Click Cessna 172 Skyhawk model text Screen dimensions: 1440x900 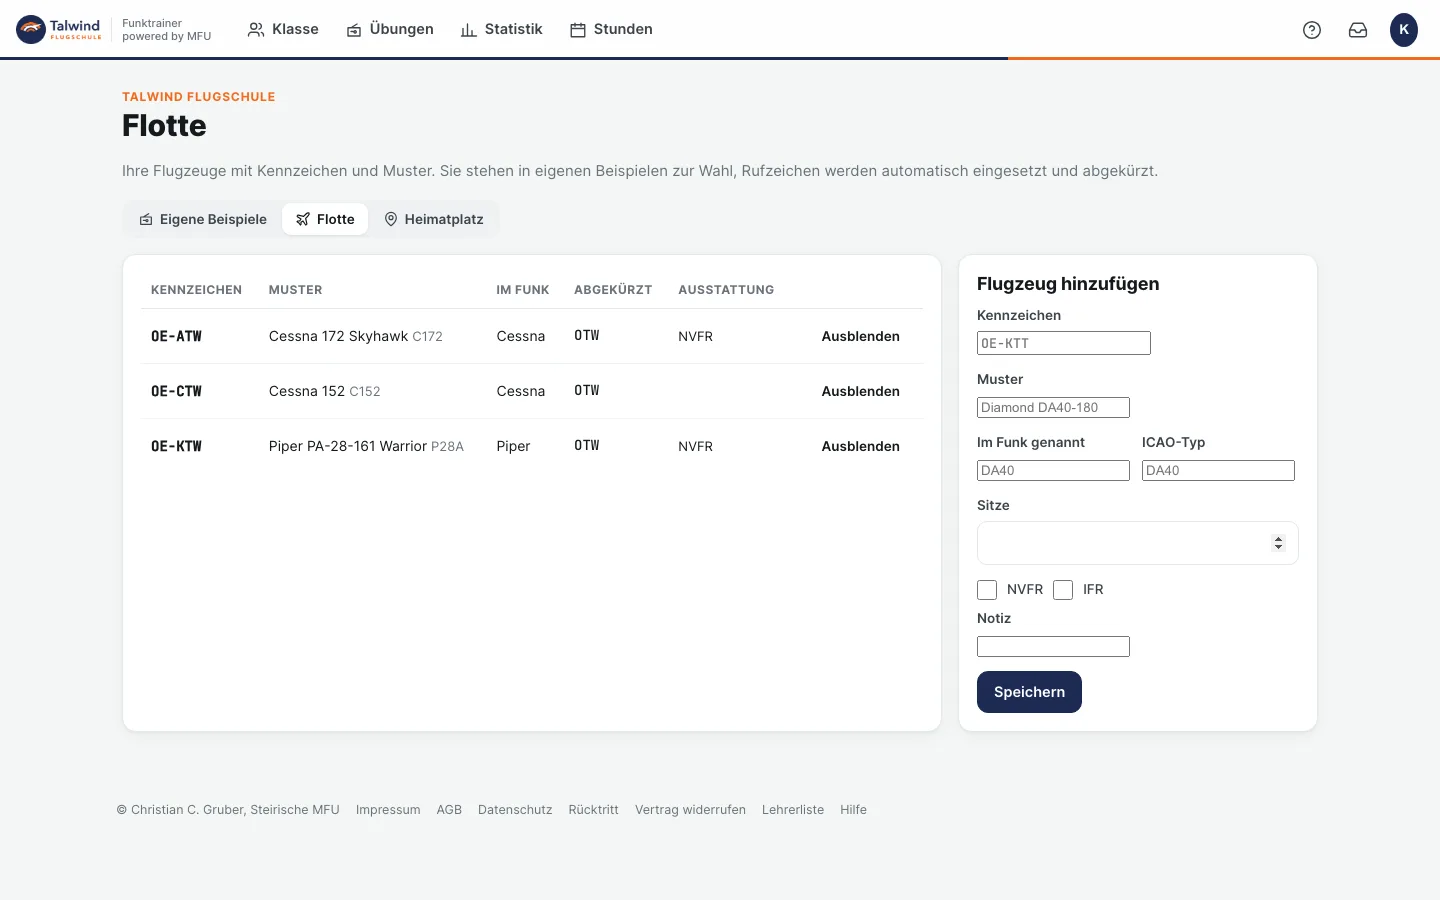[x=338, y=336]
